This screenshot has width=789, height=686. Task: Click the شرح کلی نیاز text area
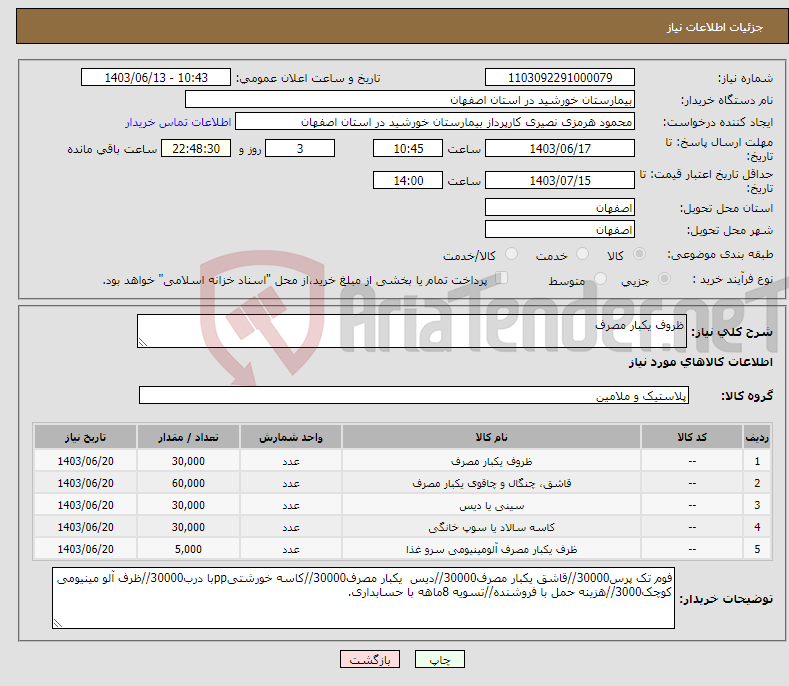coord(412,331)
